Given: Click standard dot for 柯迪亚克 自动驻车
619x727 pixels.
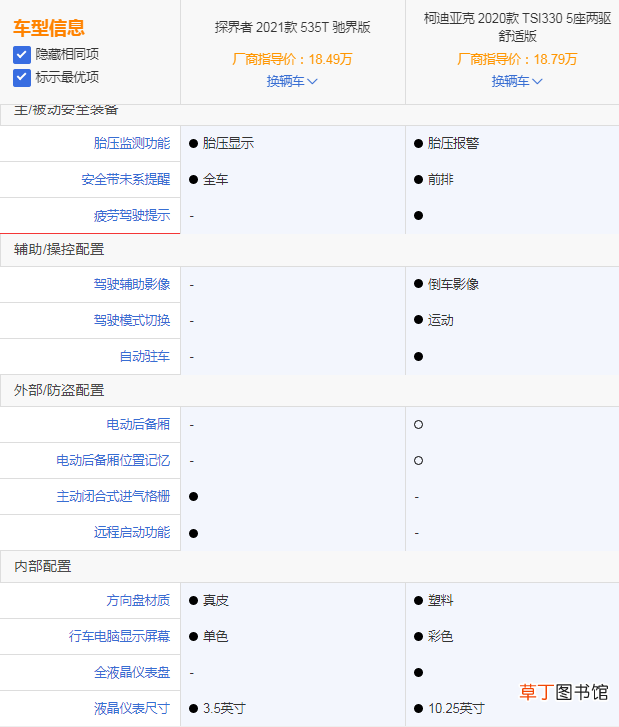Looking at the screenshot, I should [x=418, y=357].
